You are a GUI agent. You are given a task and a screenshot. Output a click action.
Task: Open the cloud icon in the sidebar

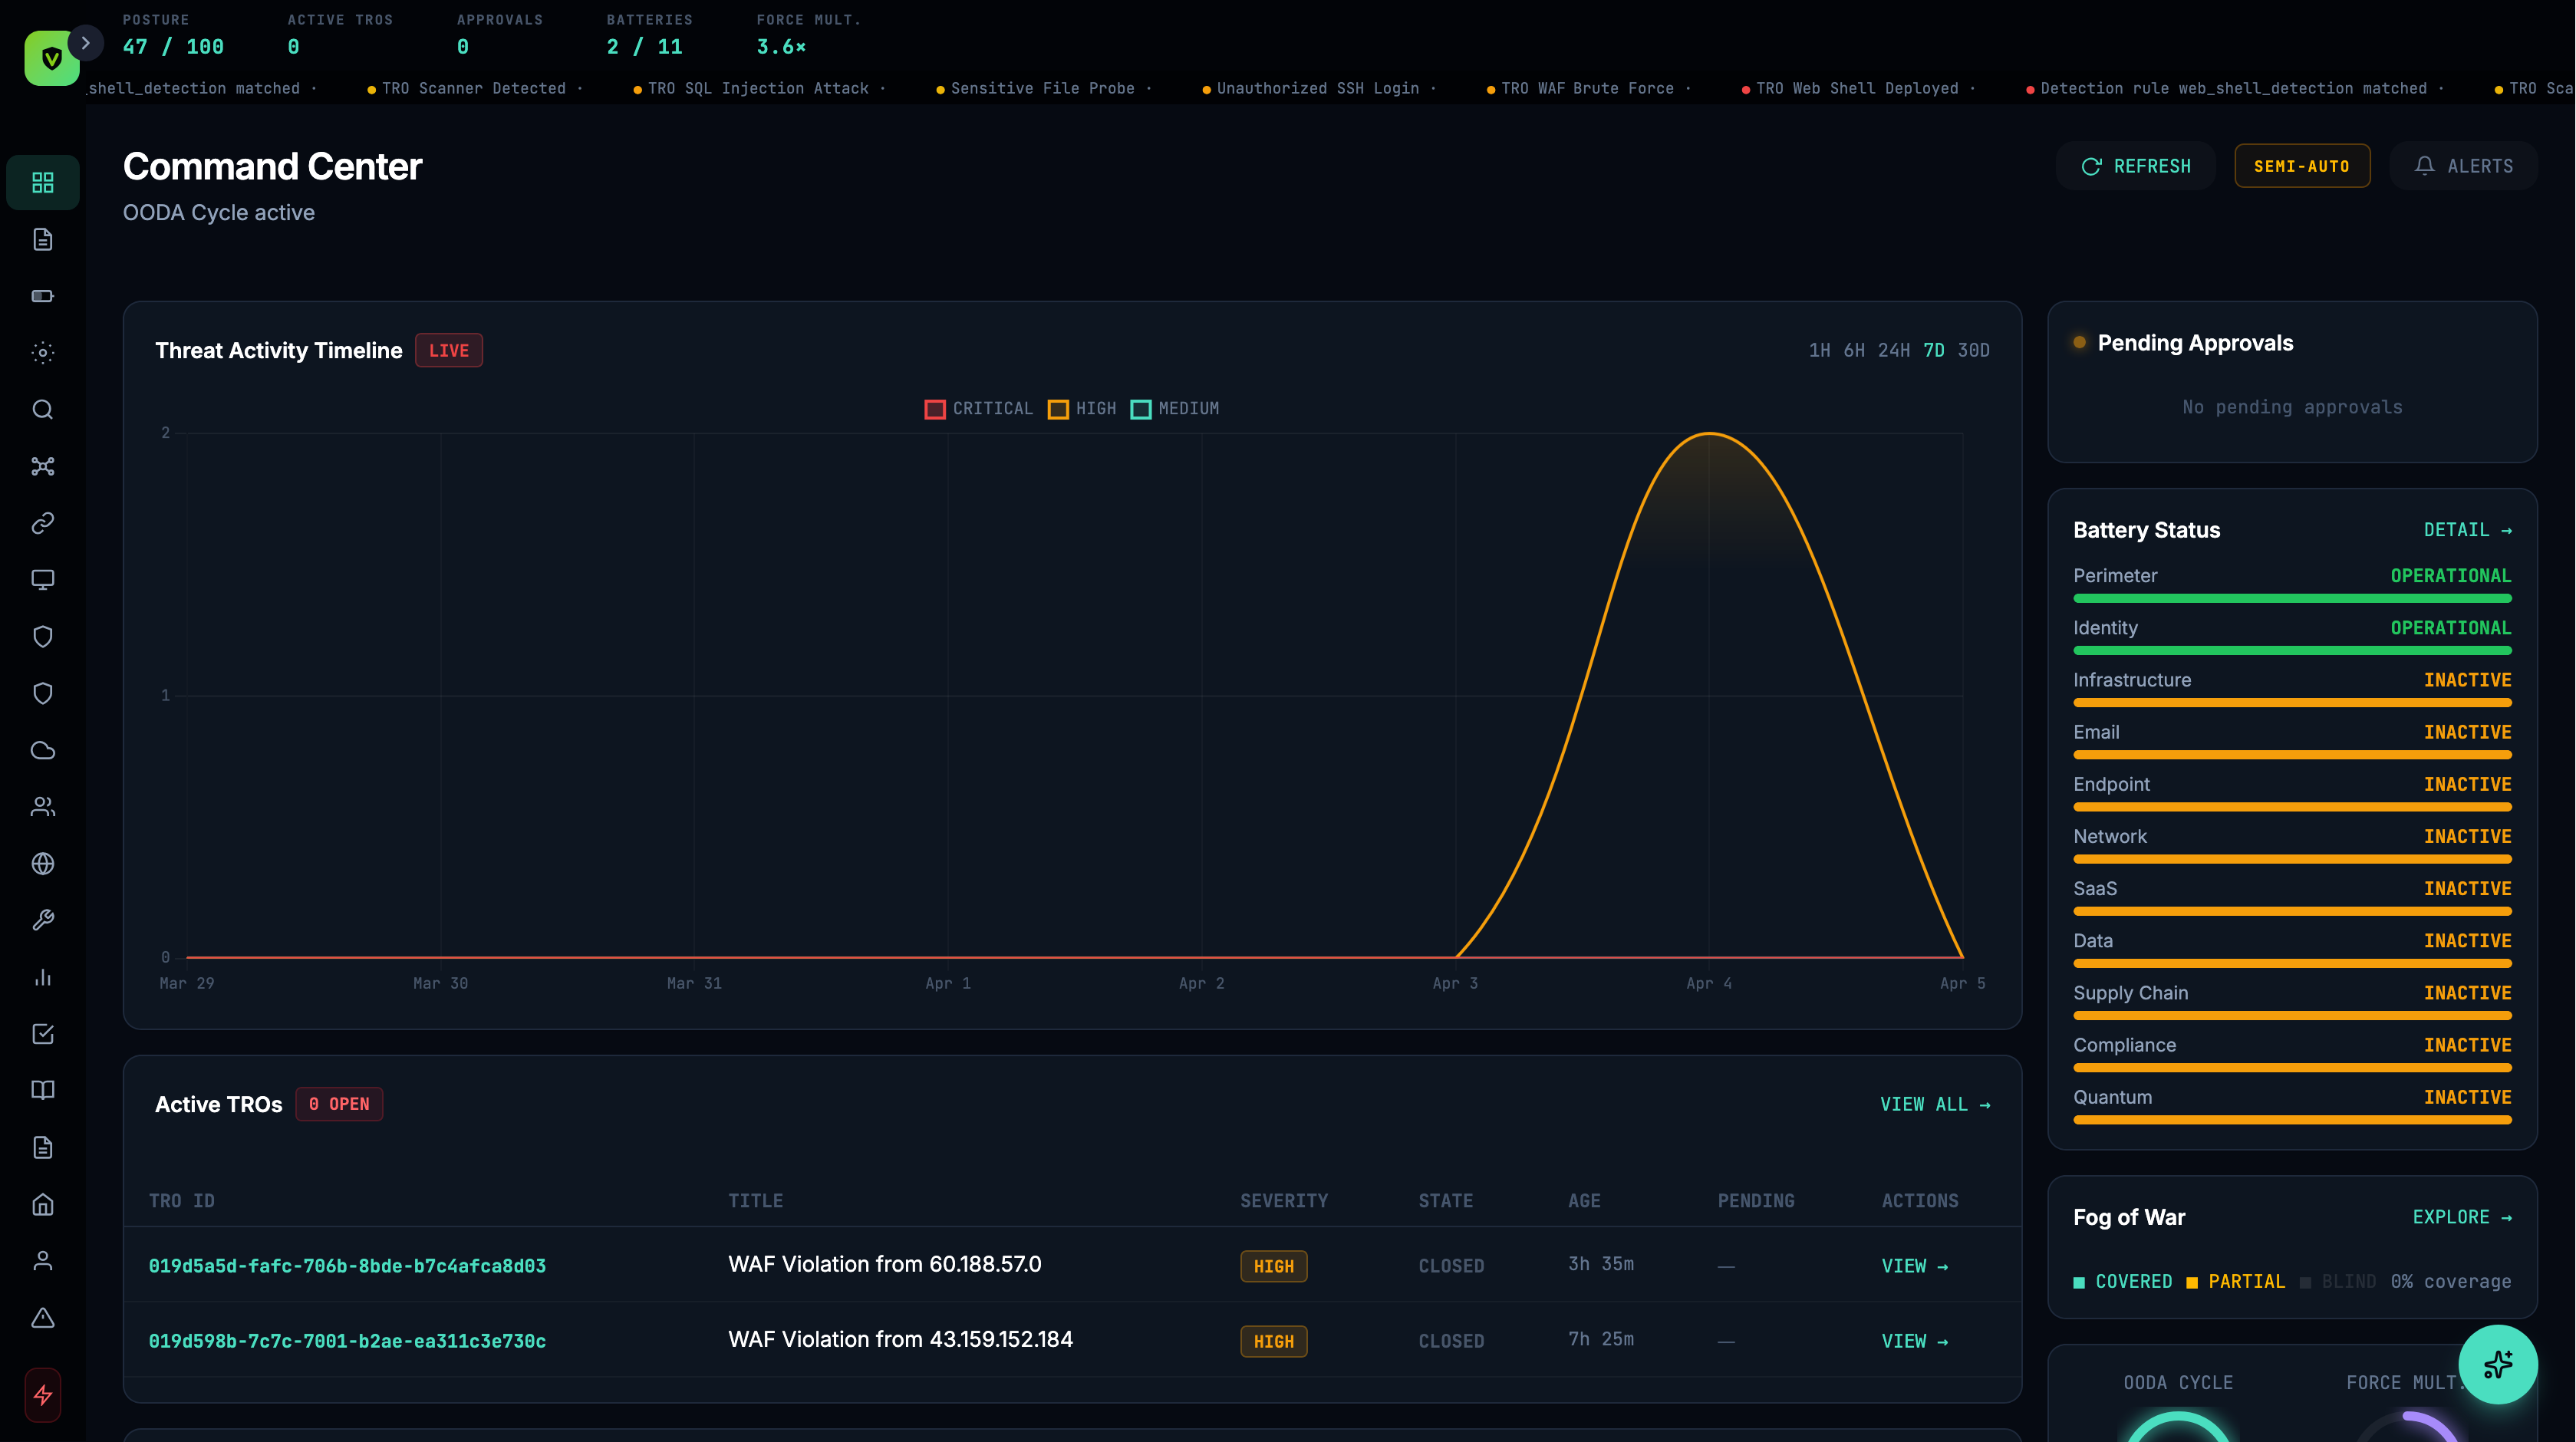(x=42, y=750)
